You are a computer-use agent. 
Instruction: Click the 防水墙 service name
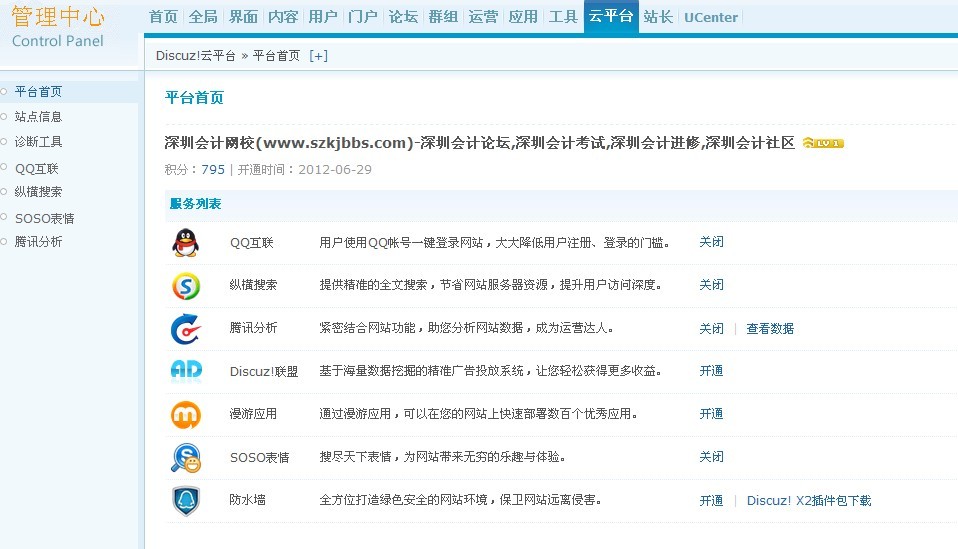tap(247, 500)
